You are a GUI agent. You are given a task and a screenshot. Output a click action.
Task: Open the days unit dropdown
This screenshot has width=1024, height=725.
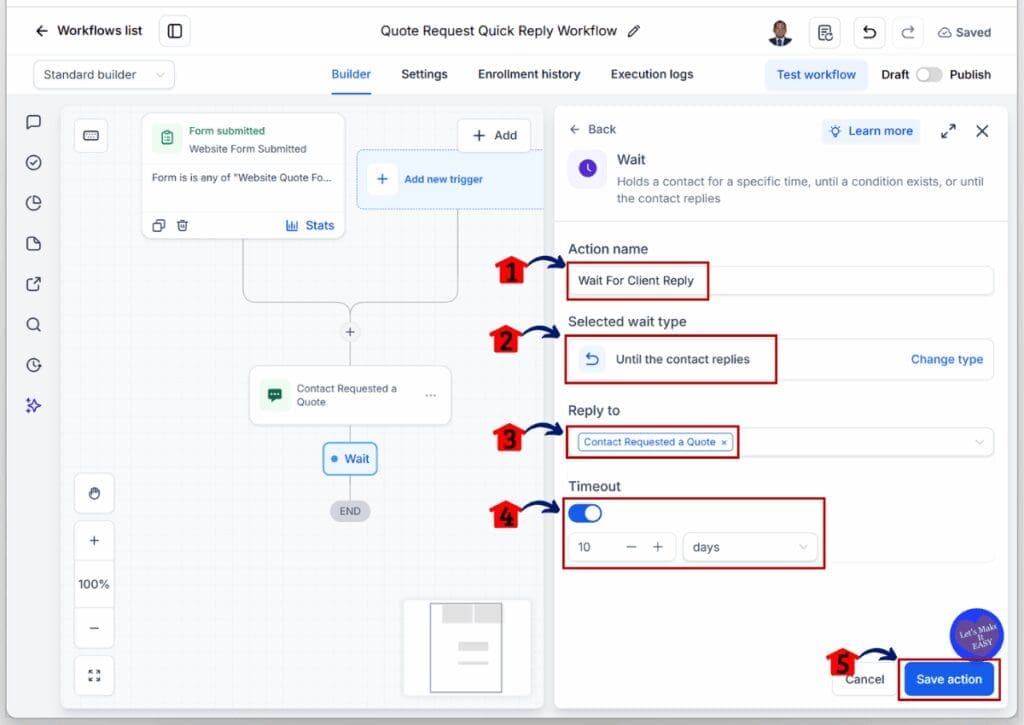tap(750, 547)
